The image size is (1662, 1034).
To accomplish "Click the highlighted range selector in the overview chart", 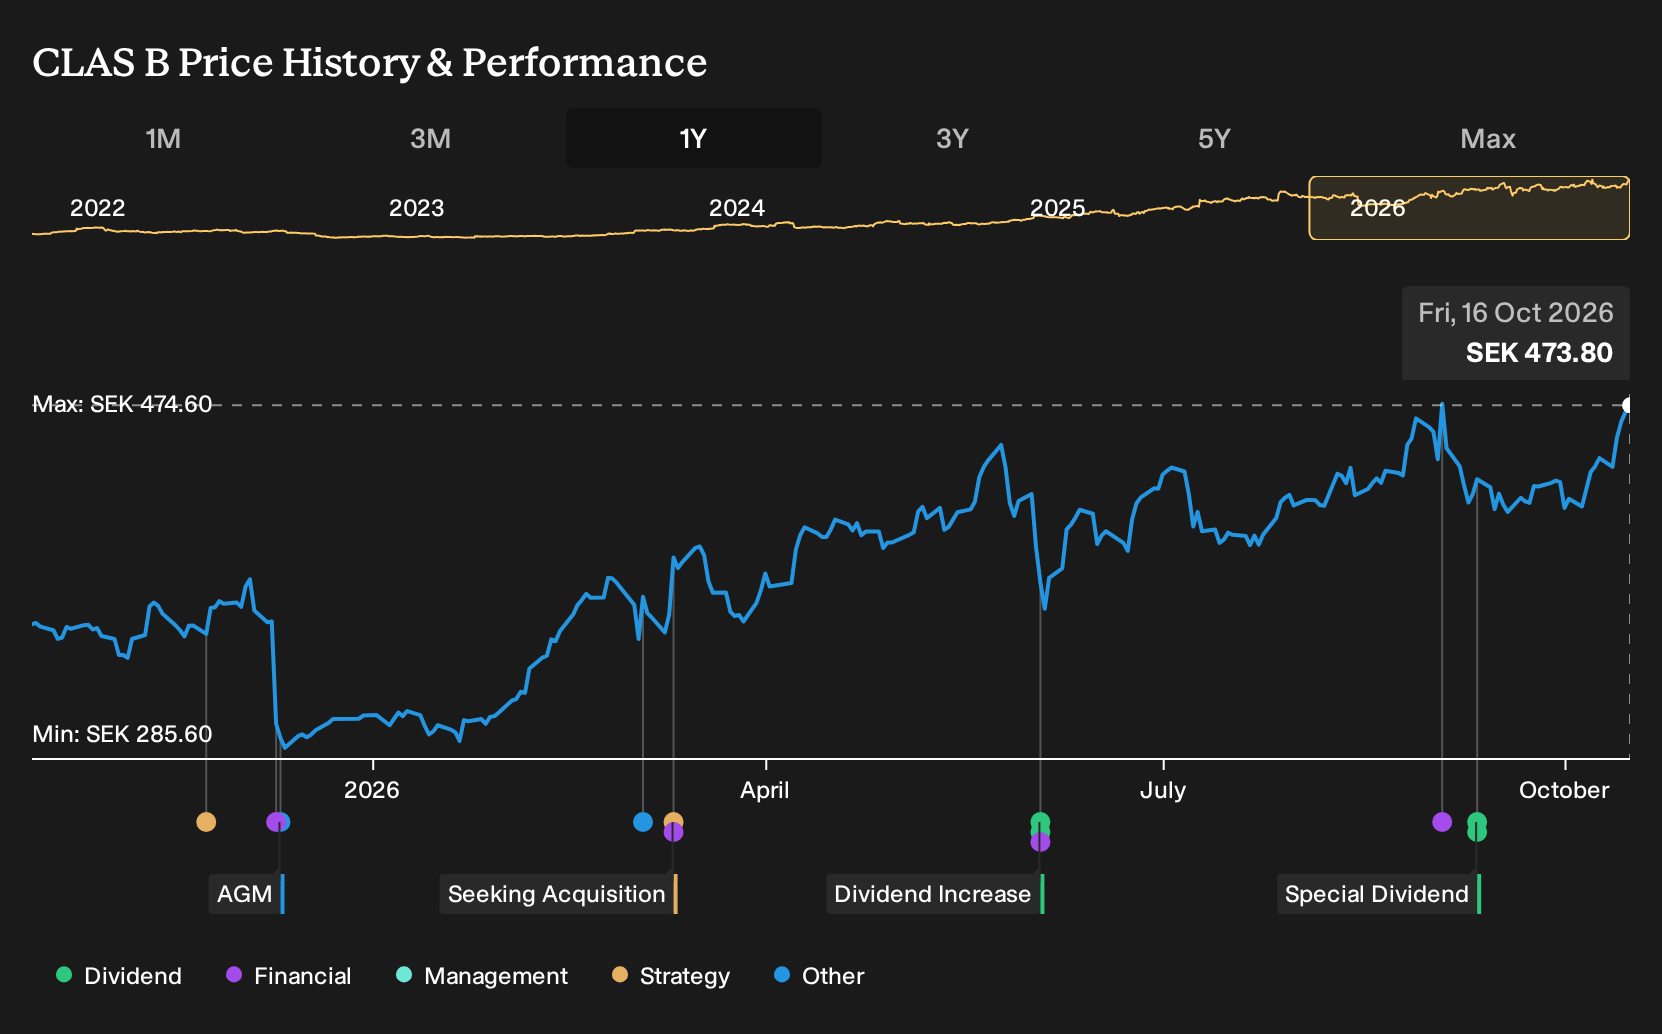I will (x=1469, y=208).
